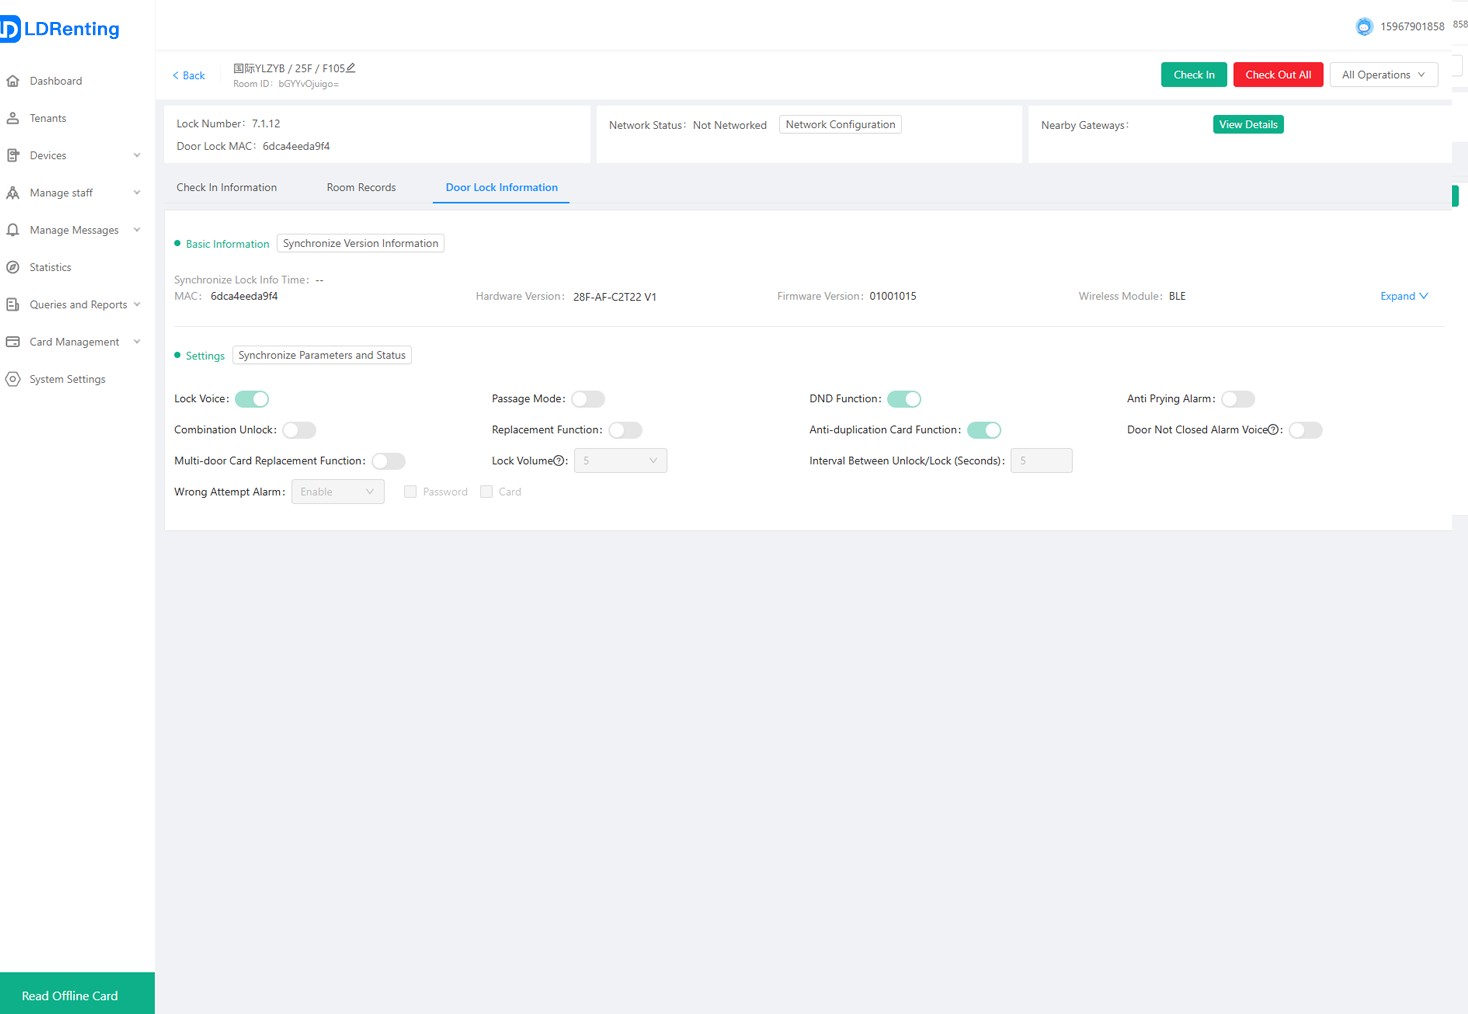Disable the Lock Voice switch
The image size is (1468, 1014).
(x=252, y=399)
